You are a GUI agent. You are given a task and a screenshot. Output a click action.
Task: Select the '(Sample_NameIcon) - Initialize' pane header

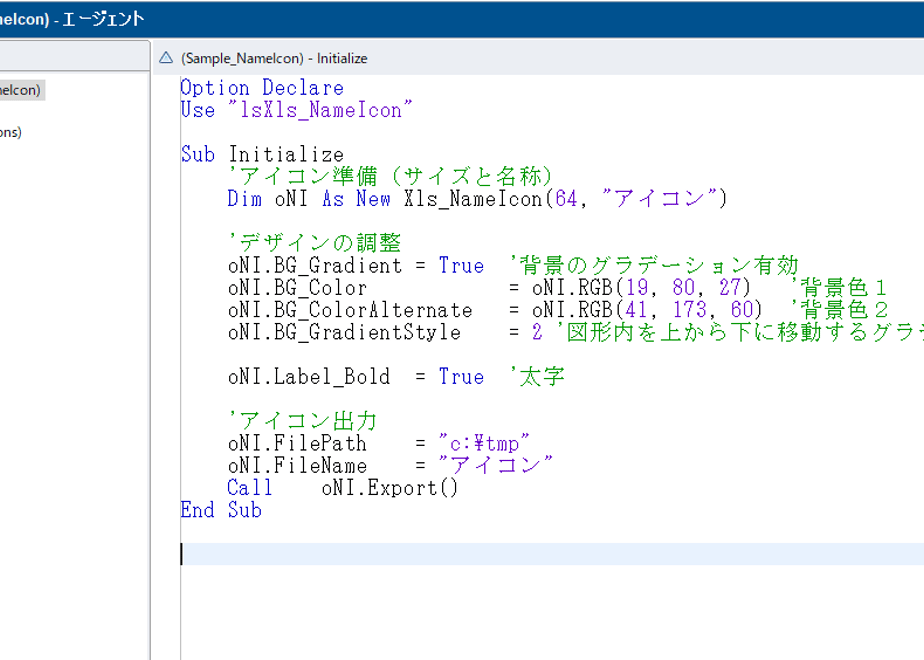pos(274,58)
